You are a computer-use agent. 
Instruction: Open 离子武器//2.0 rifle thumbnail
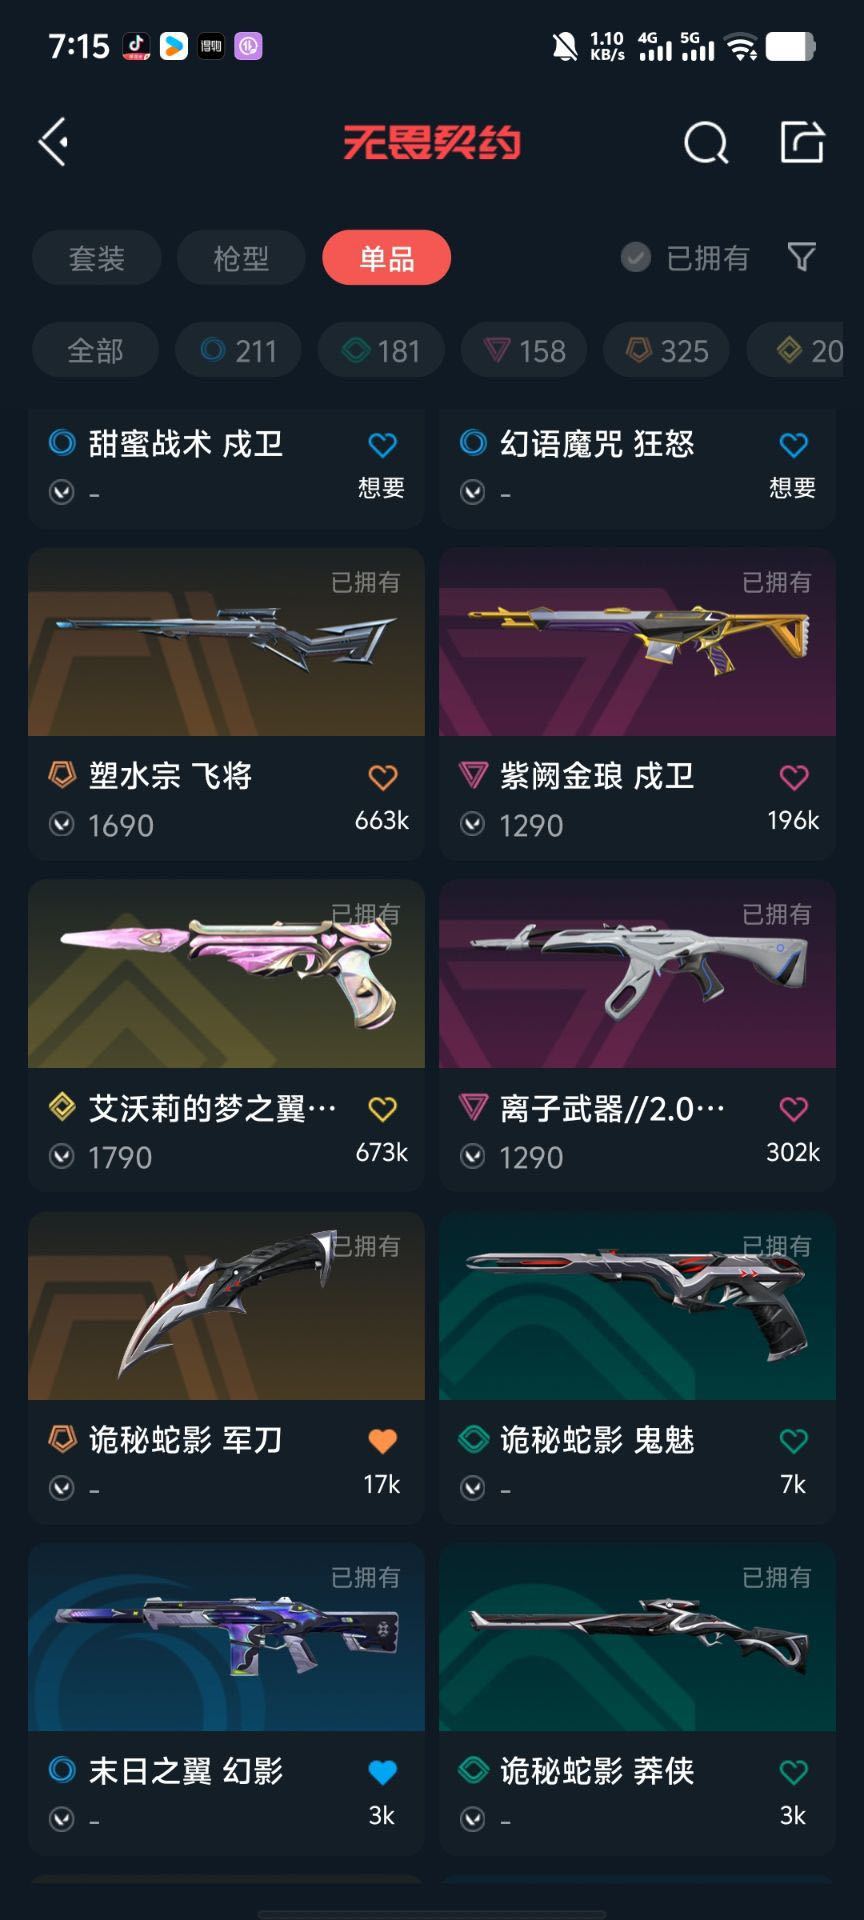point(637,974)
